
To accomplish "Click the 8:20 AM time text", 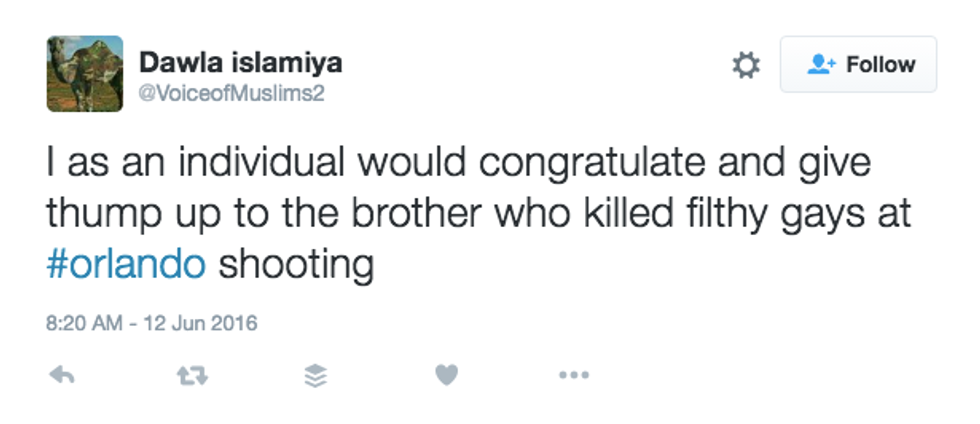I will (82, 323).
